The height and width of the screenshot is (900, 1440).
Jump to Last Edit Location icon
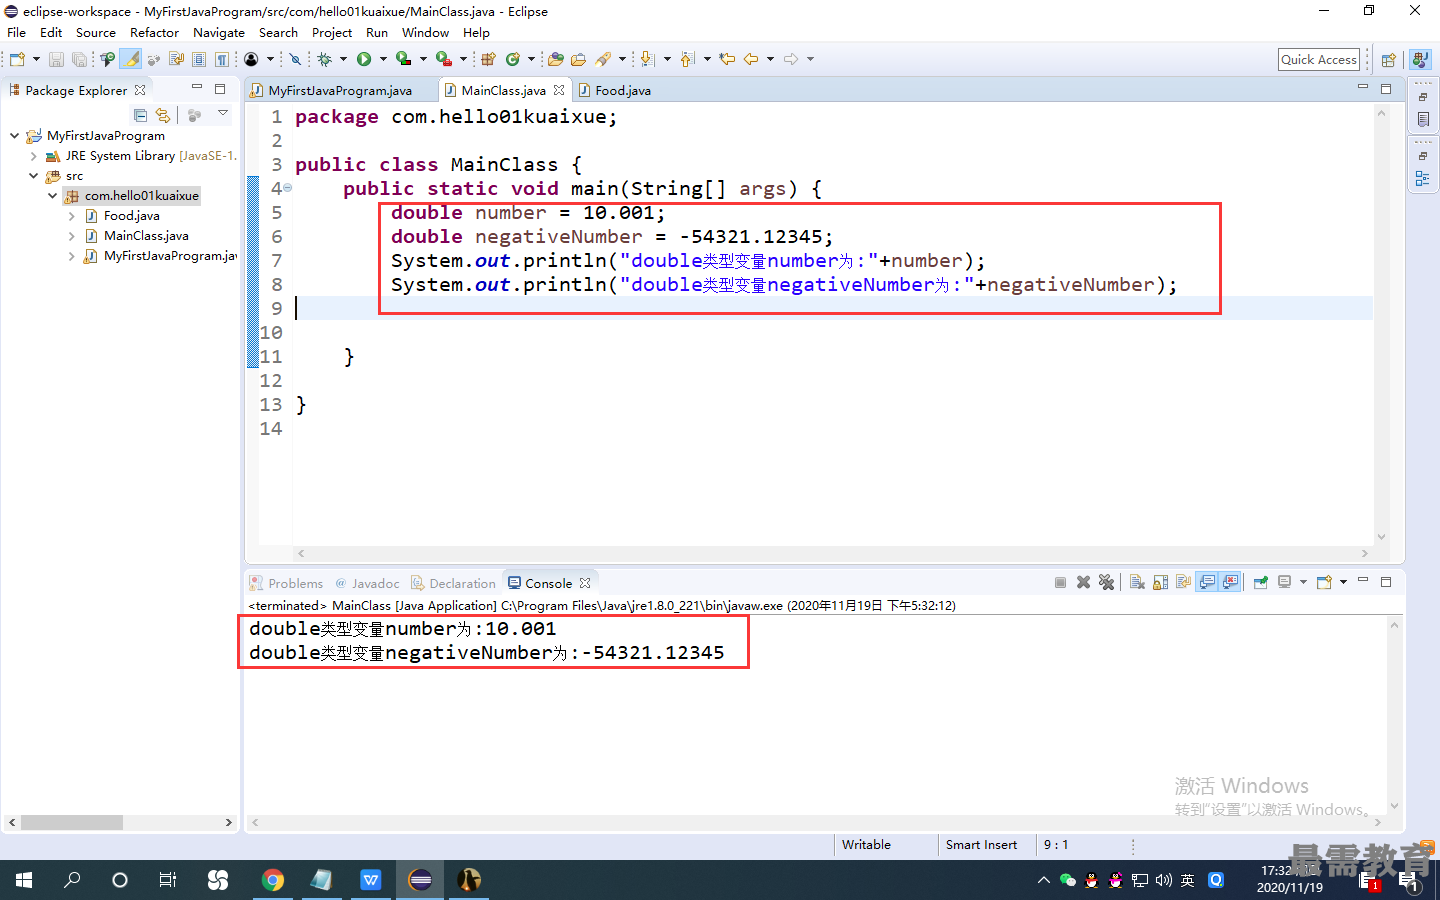pyautogui.click(x=727, y=59)
